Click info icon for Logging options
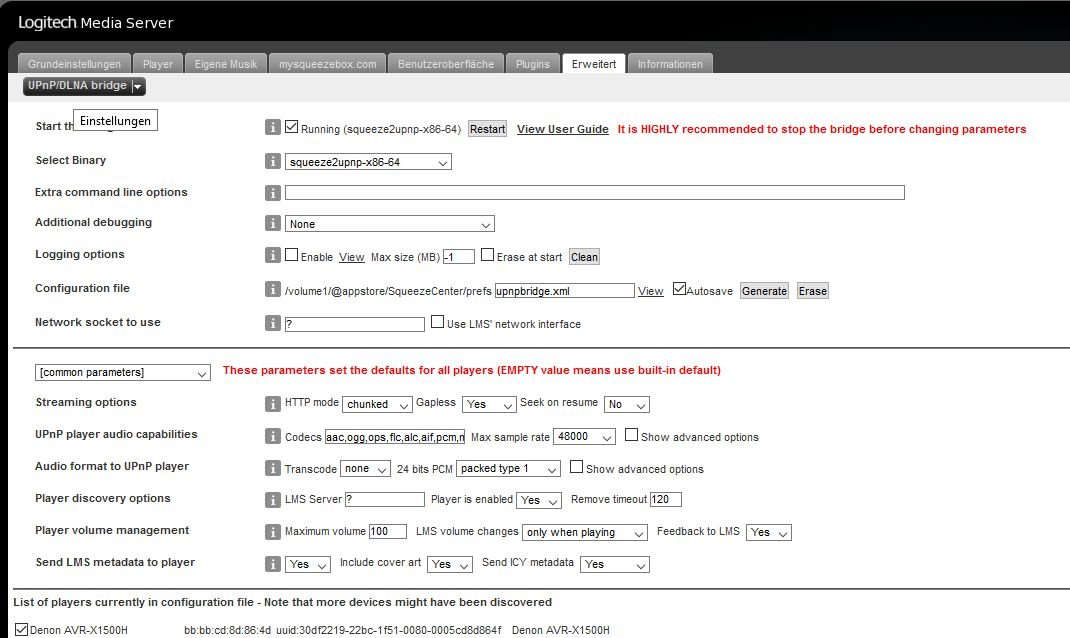The width and height of the screenshot is (1070, 638). click(x=272, y=256)
